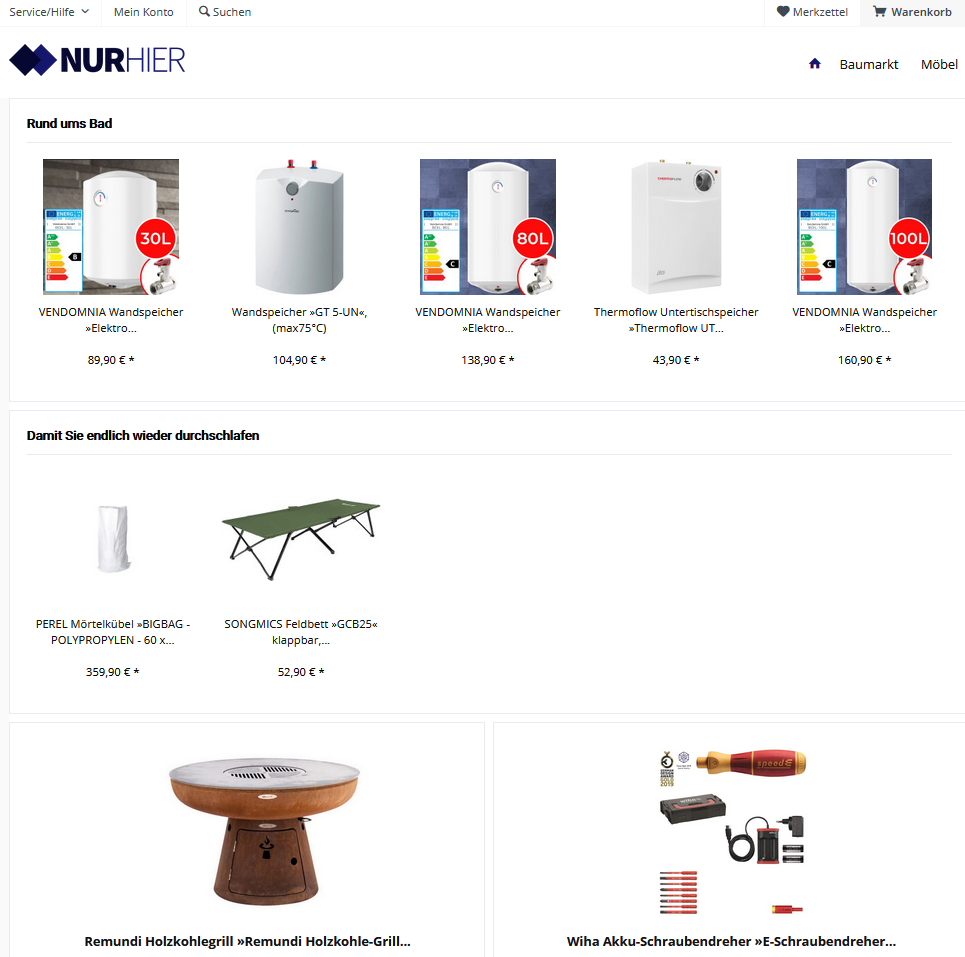Viewport: 965px width, 957px height.
Task: Expand the Service/Hilfe dropdown
Action: [49, 12]
